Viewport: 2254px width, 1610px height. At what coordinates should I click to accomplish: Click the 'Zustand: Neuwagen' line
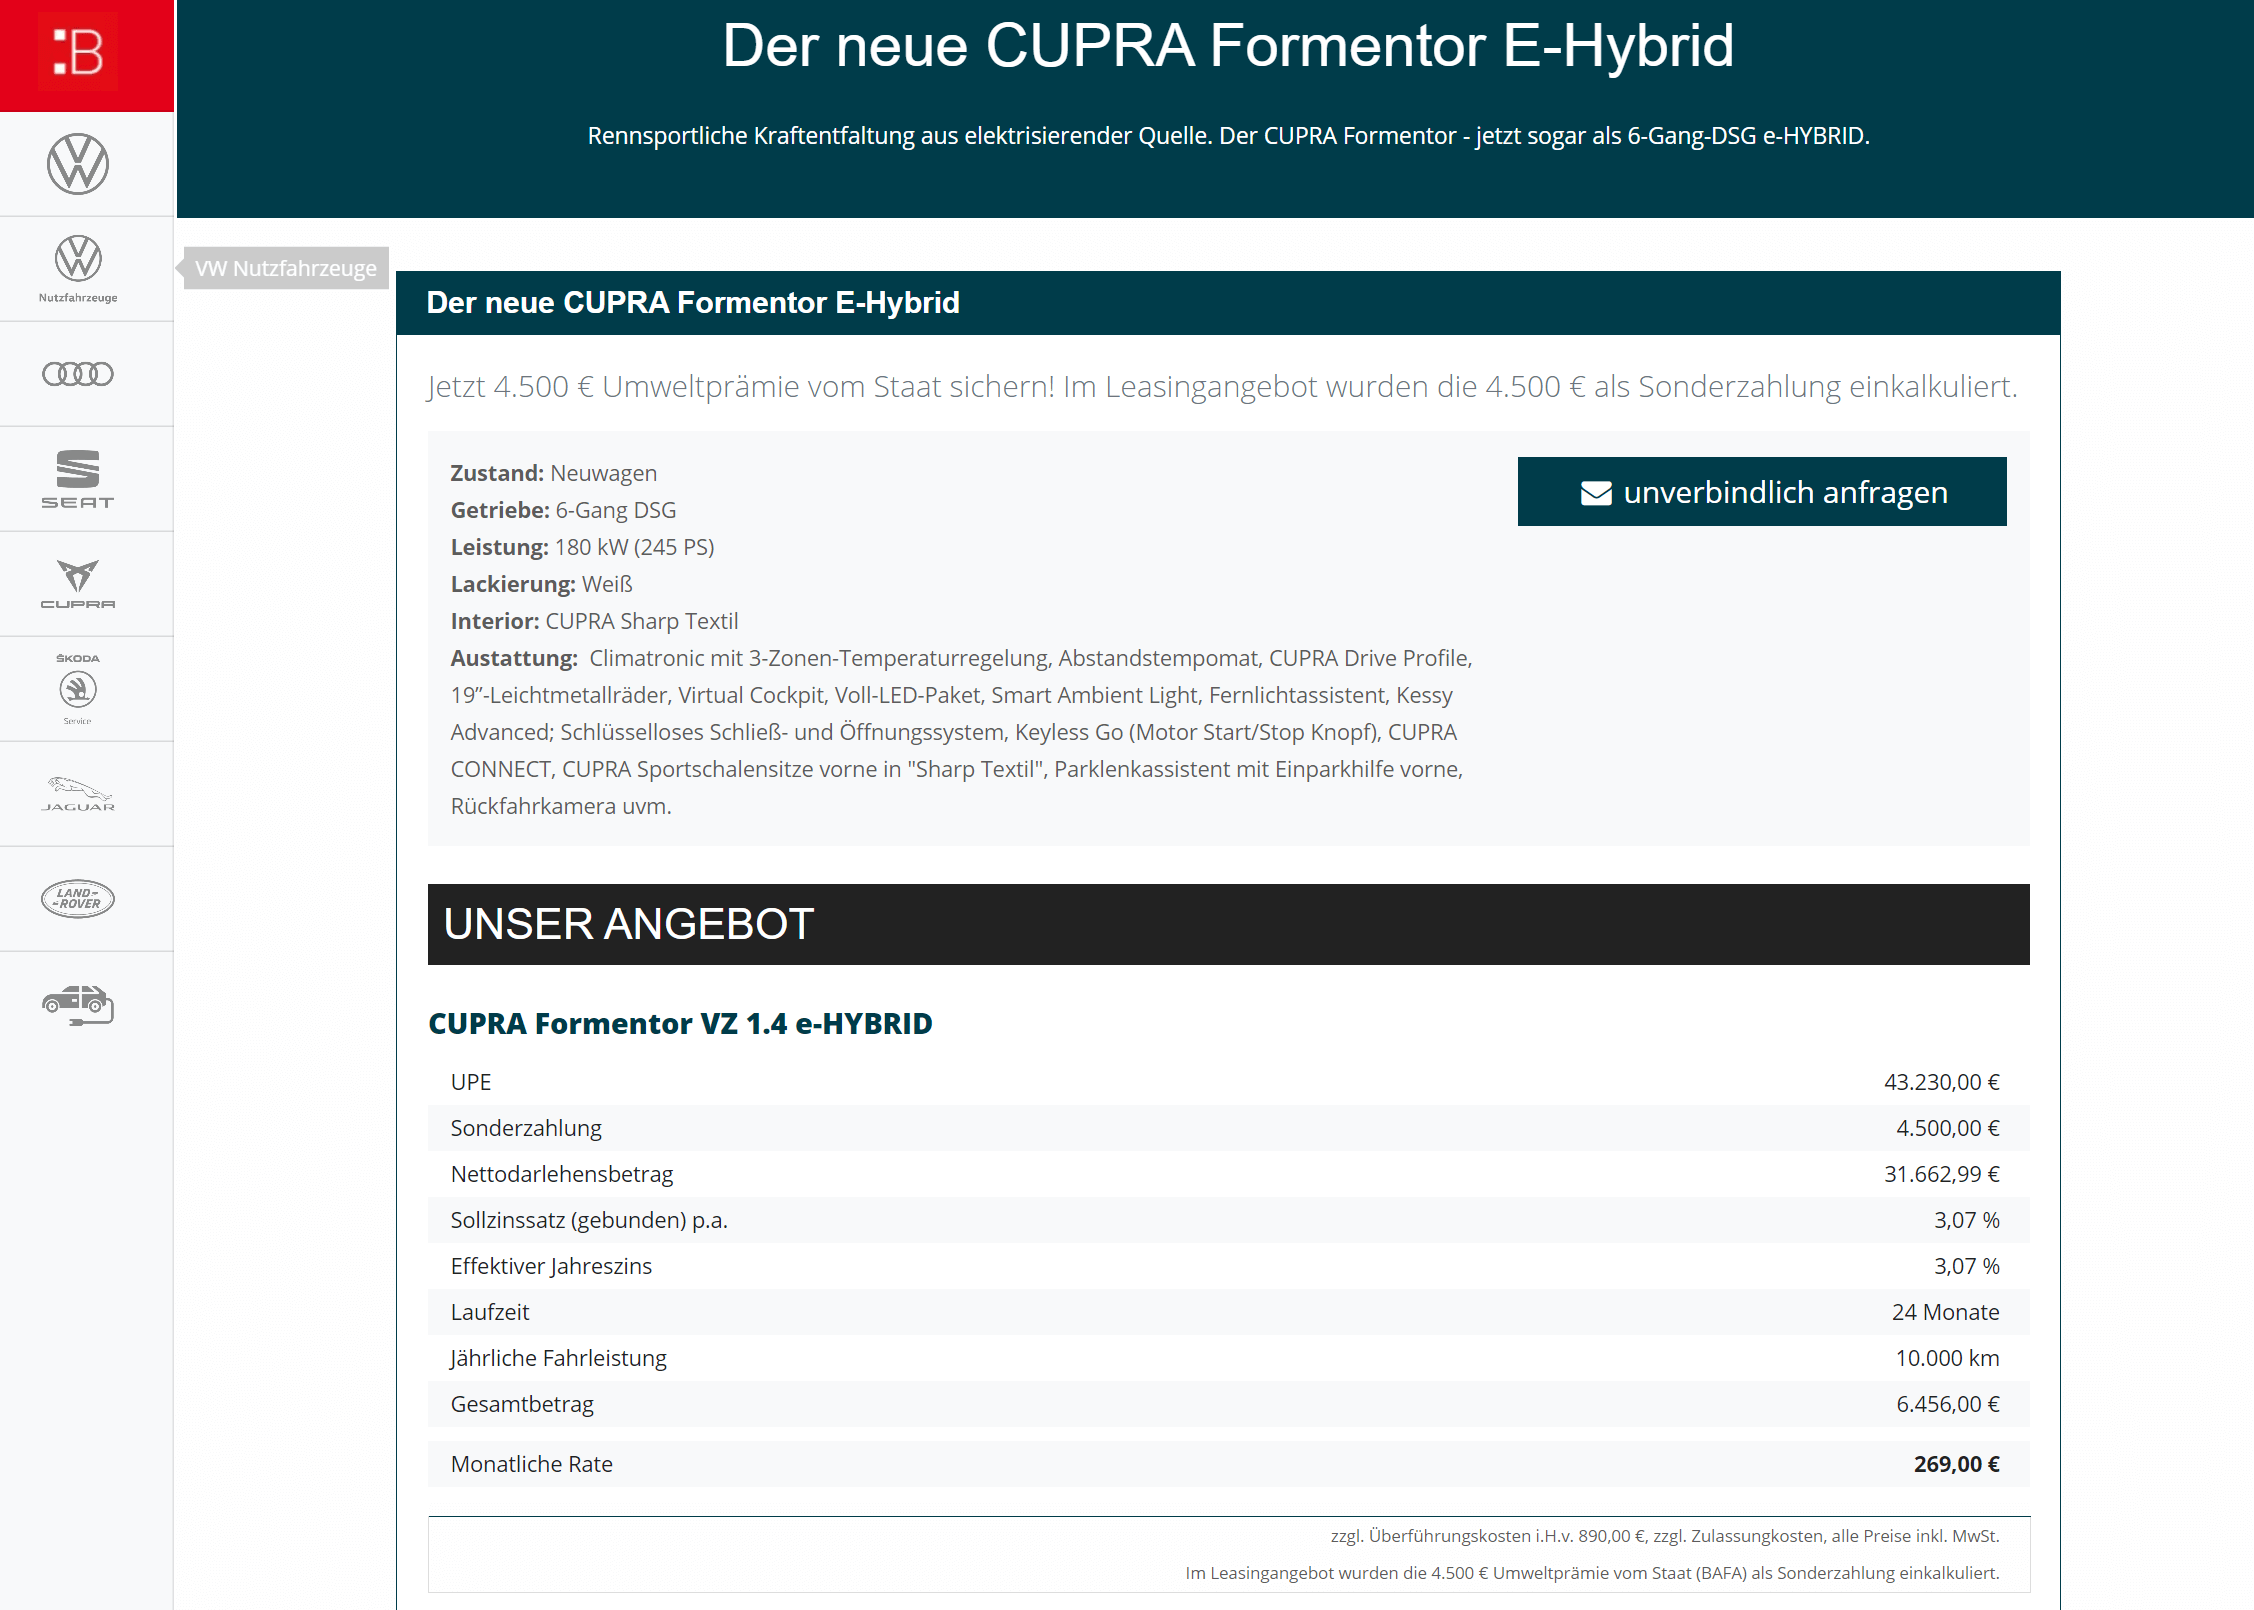point(553,473)
